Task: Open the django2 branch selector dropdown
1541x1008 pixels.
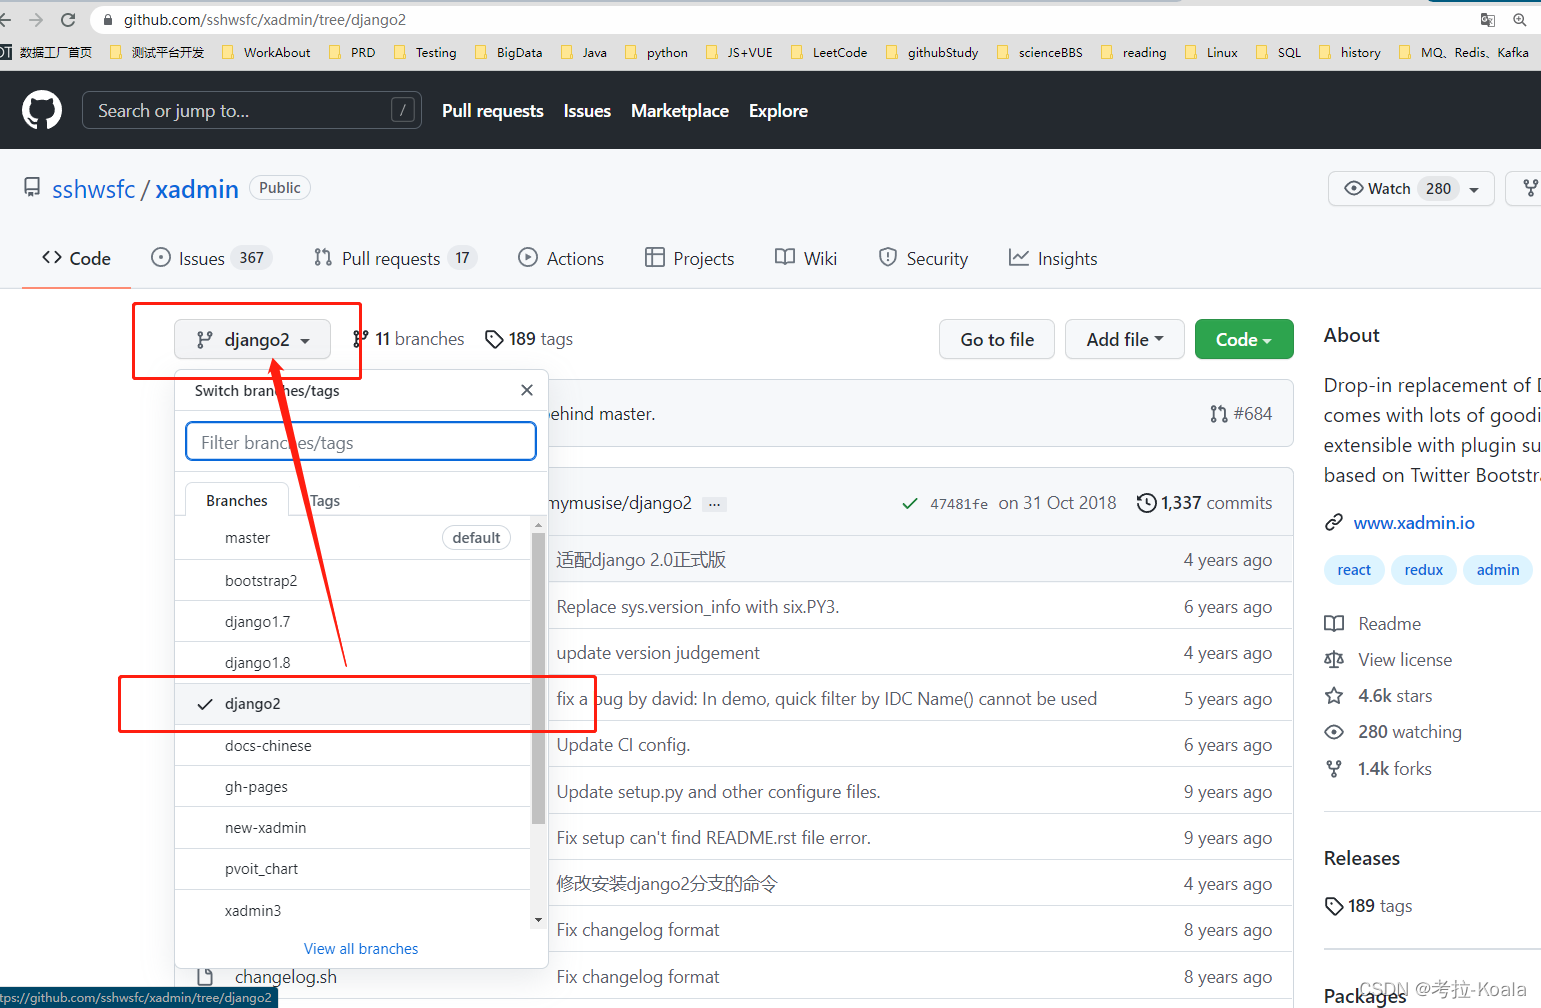Action: click(252, 340)
